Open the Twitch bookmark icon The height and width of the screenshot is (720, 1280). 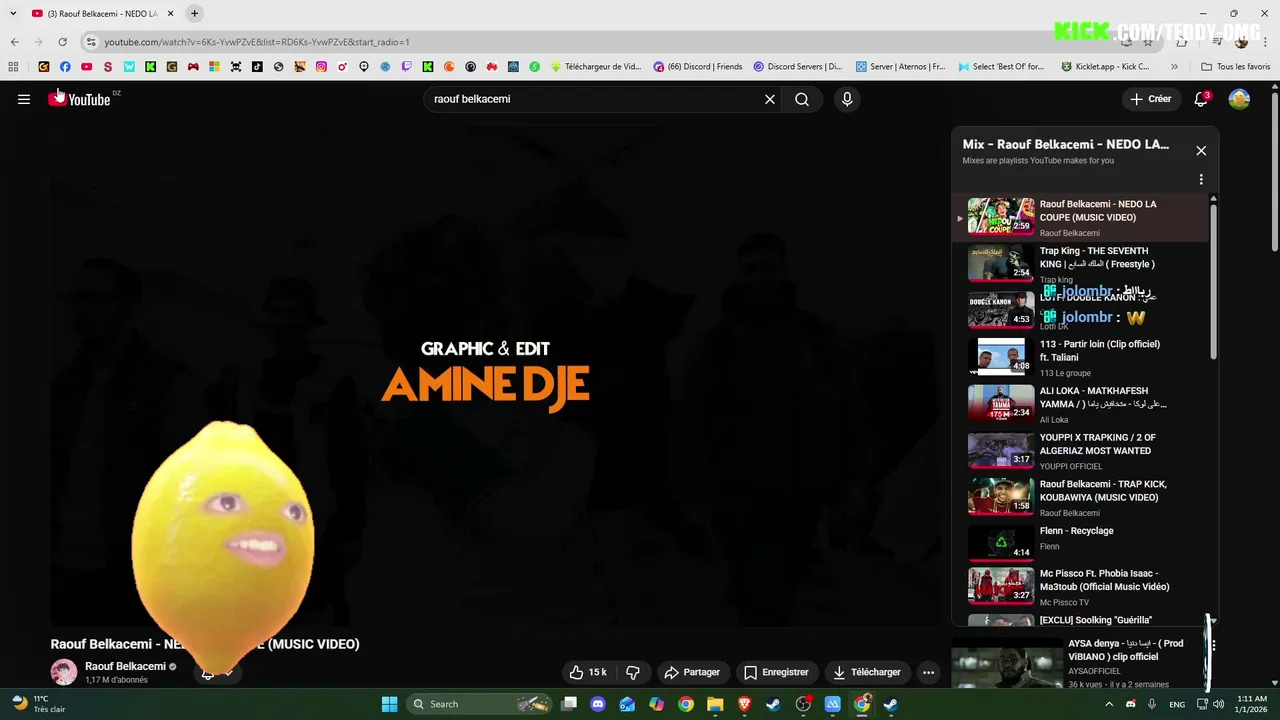click(x=406, y=67)
